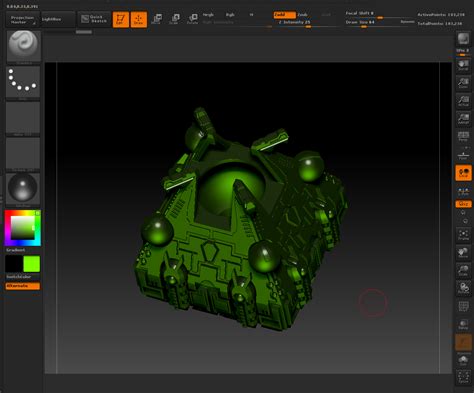
Task: Enable Mrgb painting mode
Action: pos(208,15)
